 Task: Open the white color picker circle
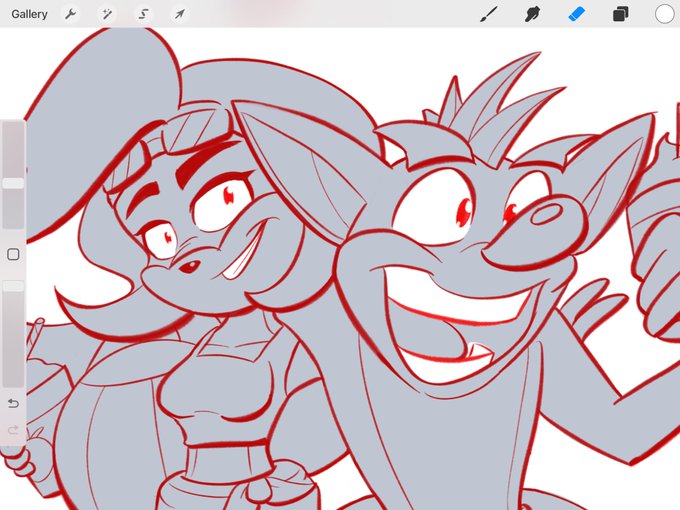(664, 14)
